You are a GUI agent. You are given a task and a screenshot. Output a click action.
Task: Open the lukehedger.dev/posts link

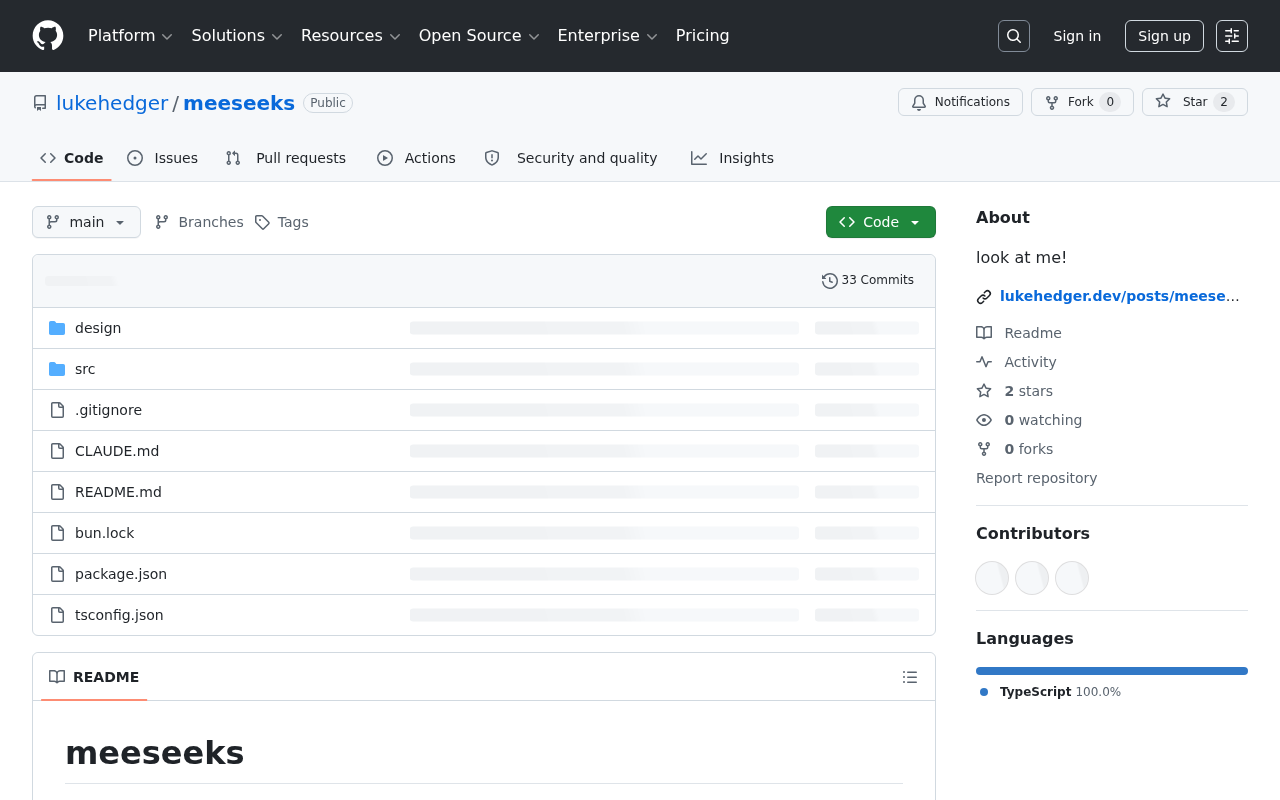(x=1120, y=296)
